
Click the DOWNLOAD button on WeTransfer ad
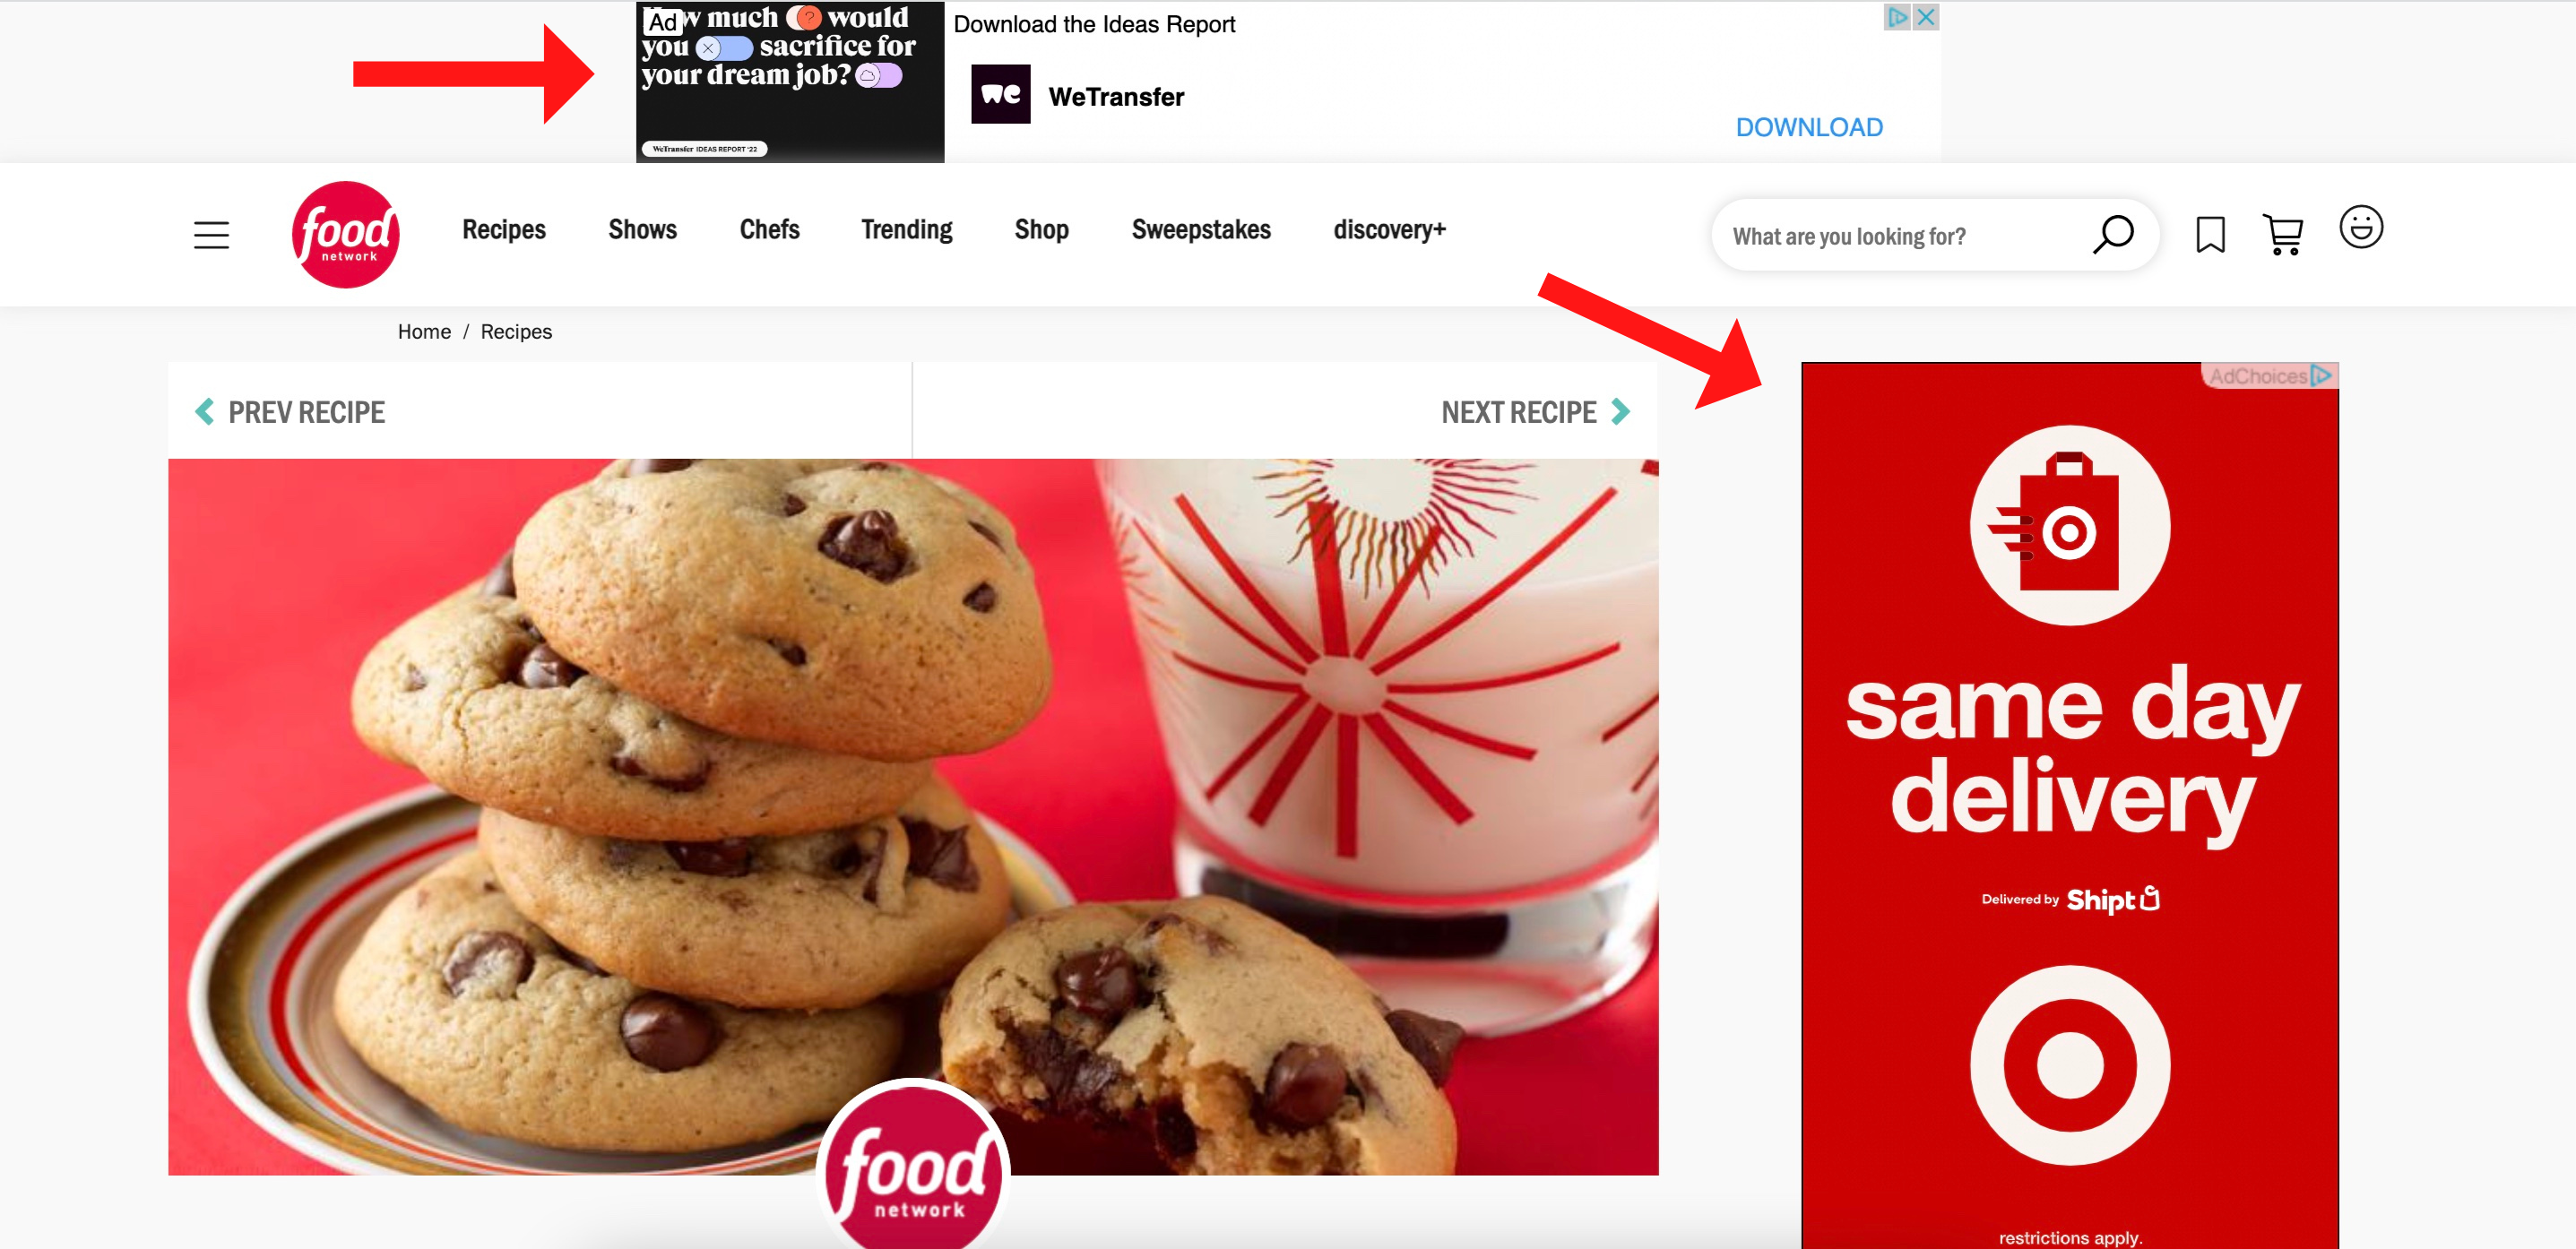pos(1811,125)
